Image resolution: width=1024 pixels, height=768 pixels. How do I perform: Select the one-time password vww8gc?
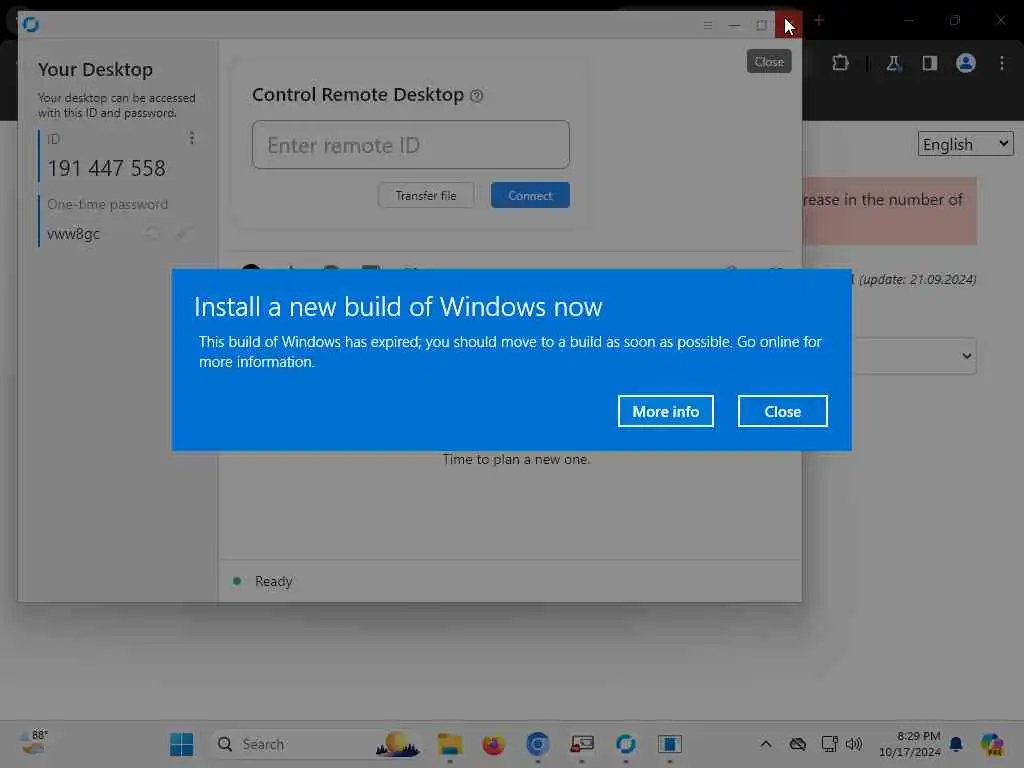pyautogui.click(x=74, y=234)
